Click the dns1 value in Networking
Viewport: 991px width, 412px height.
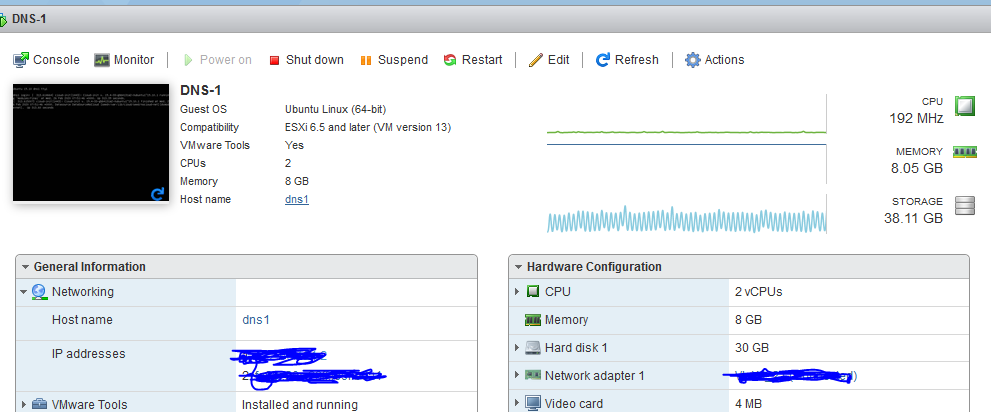[256, 320]
